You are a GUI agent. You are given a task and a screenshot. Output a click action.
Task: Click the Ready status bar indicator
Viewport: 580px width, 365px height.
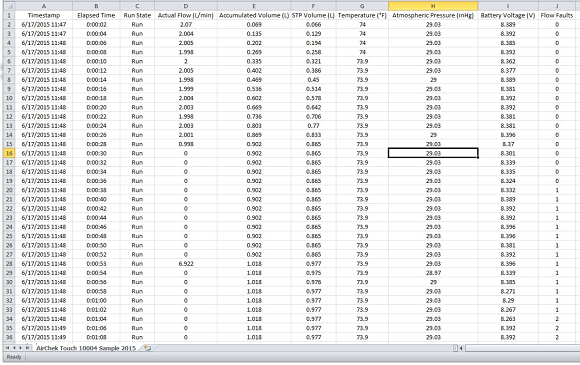14,357
